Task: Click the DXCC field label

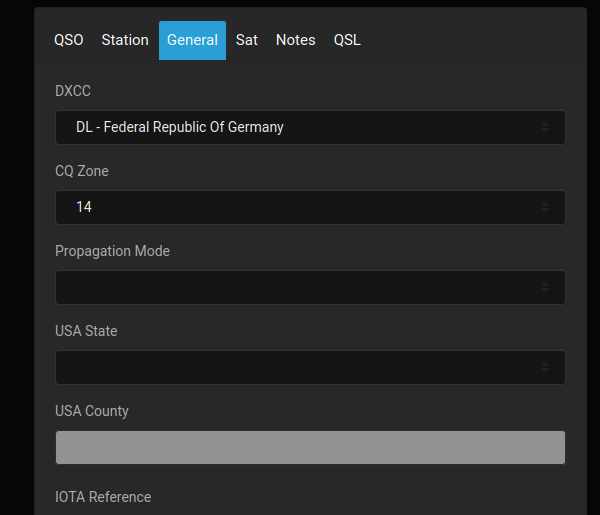Action: (73, 91)
